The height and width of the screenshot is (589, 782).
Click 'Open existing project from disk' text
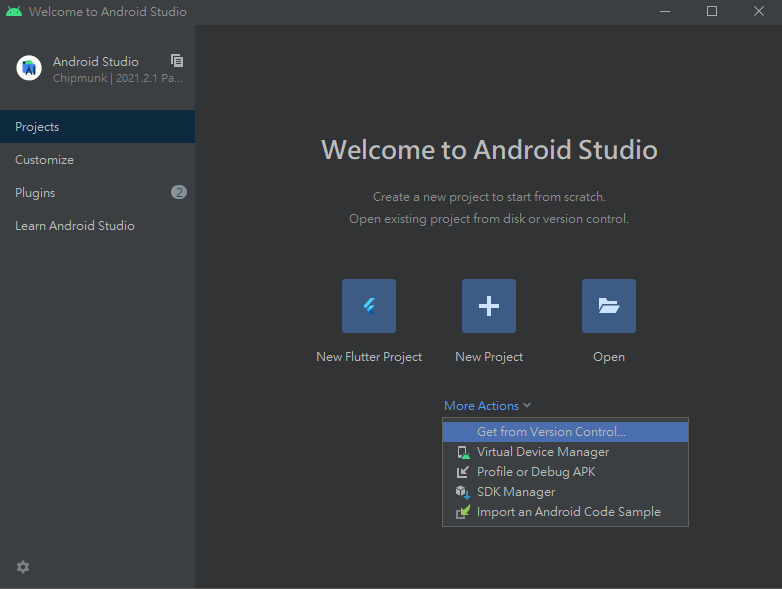pyautogui.click(x=489, y=219)
